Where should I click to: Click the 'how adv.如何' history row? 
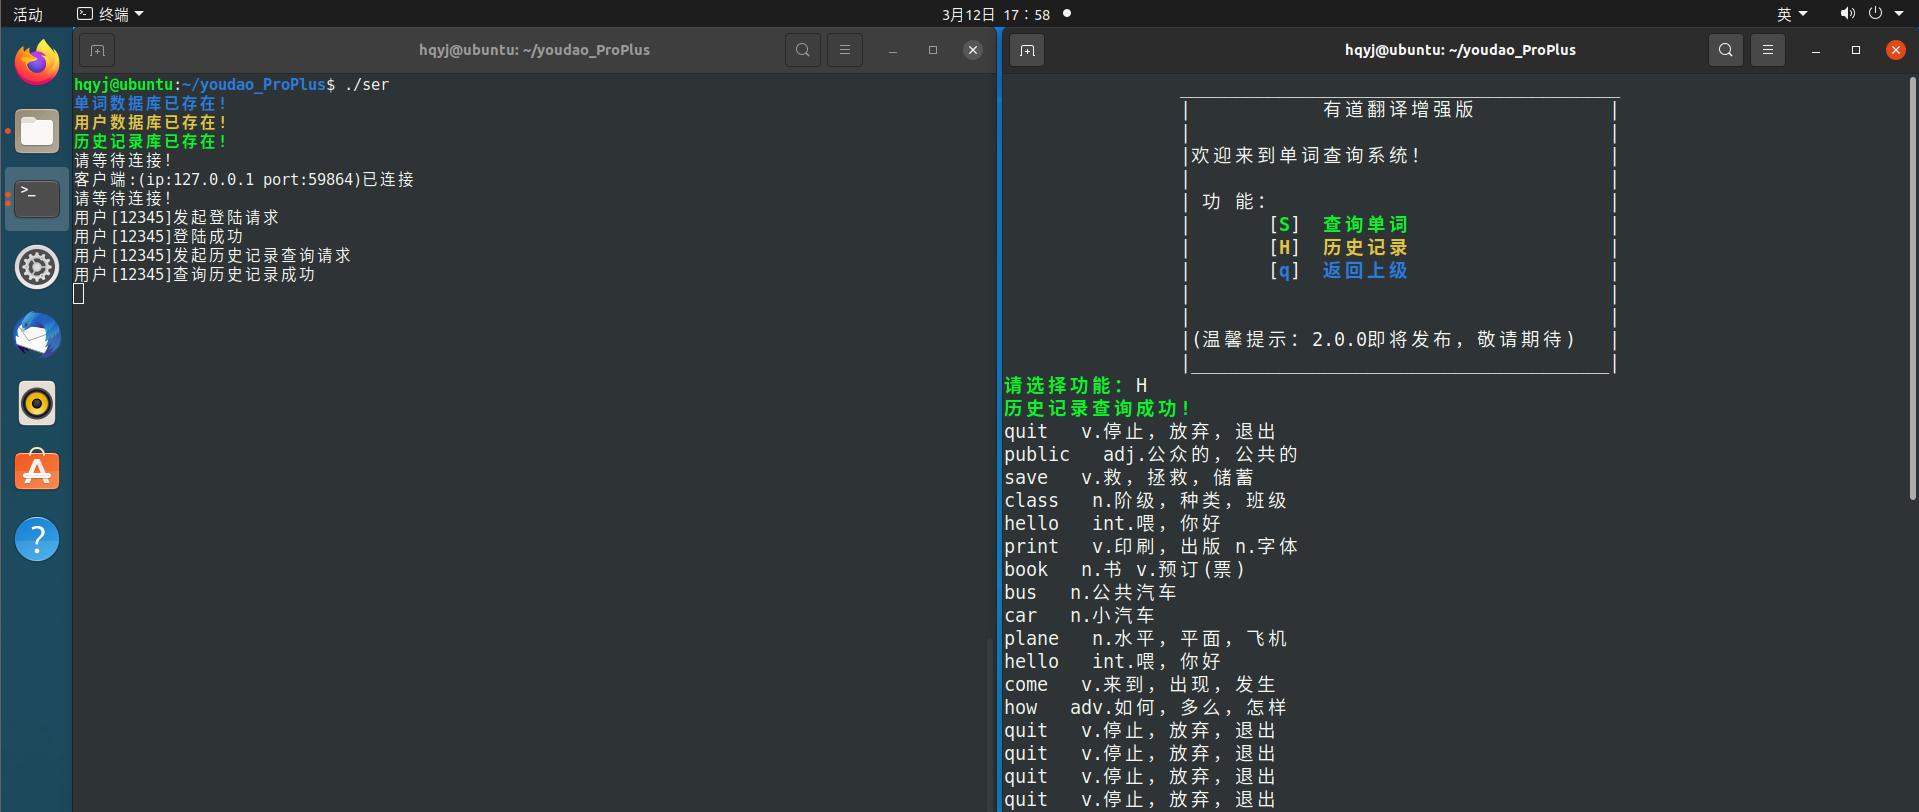coord(1146,707)
